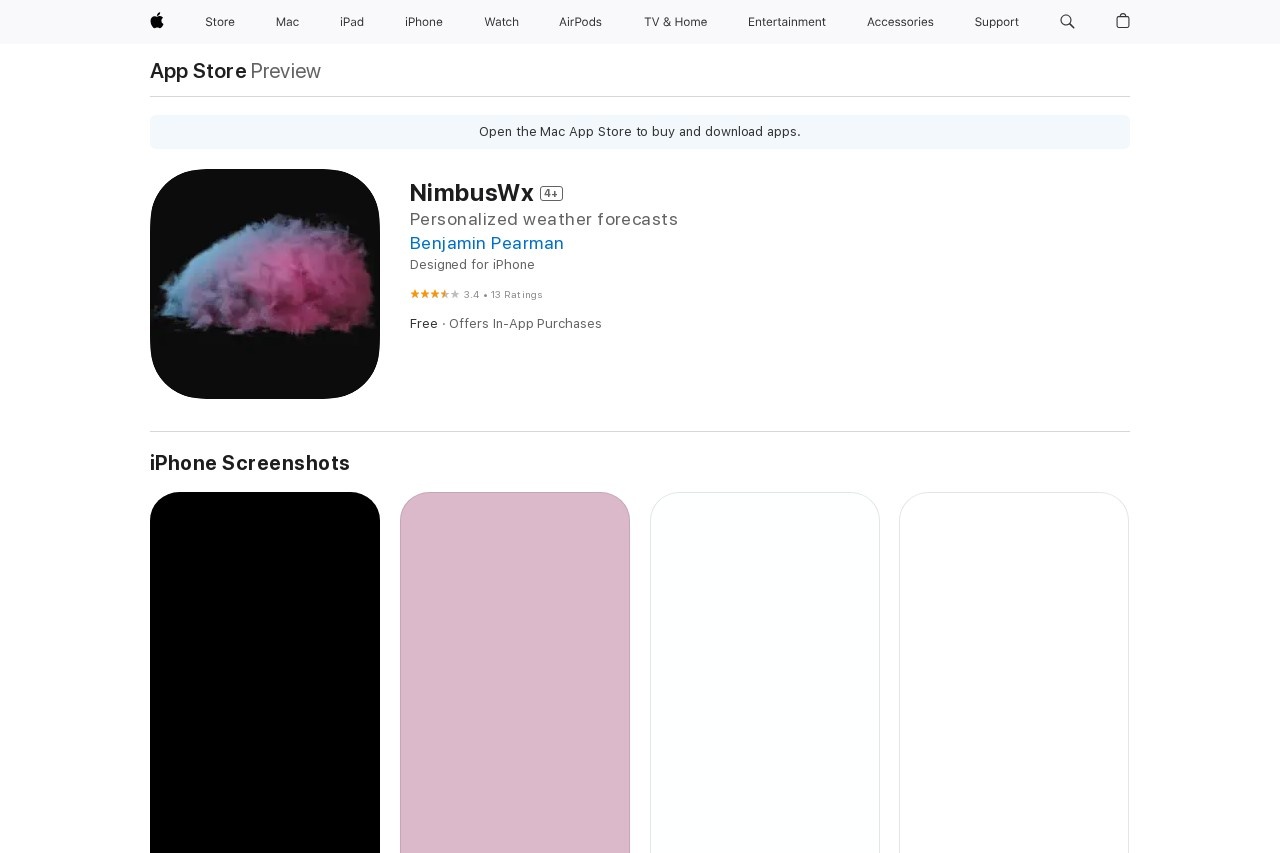1280x853 pixels.
Task: Open the TV & Home menu
Action: tap(675, 22)
